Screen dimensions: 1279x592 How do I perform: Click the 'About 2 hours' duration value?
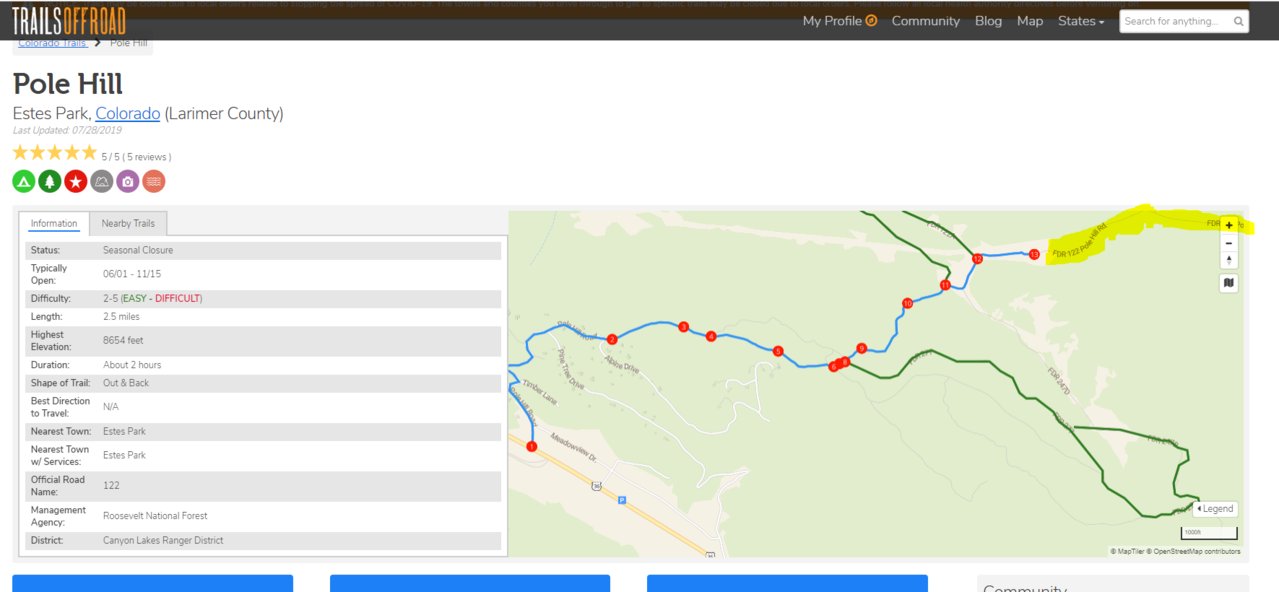tap(132, 365)
